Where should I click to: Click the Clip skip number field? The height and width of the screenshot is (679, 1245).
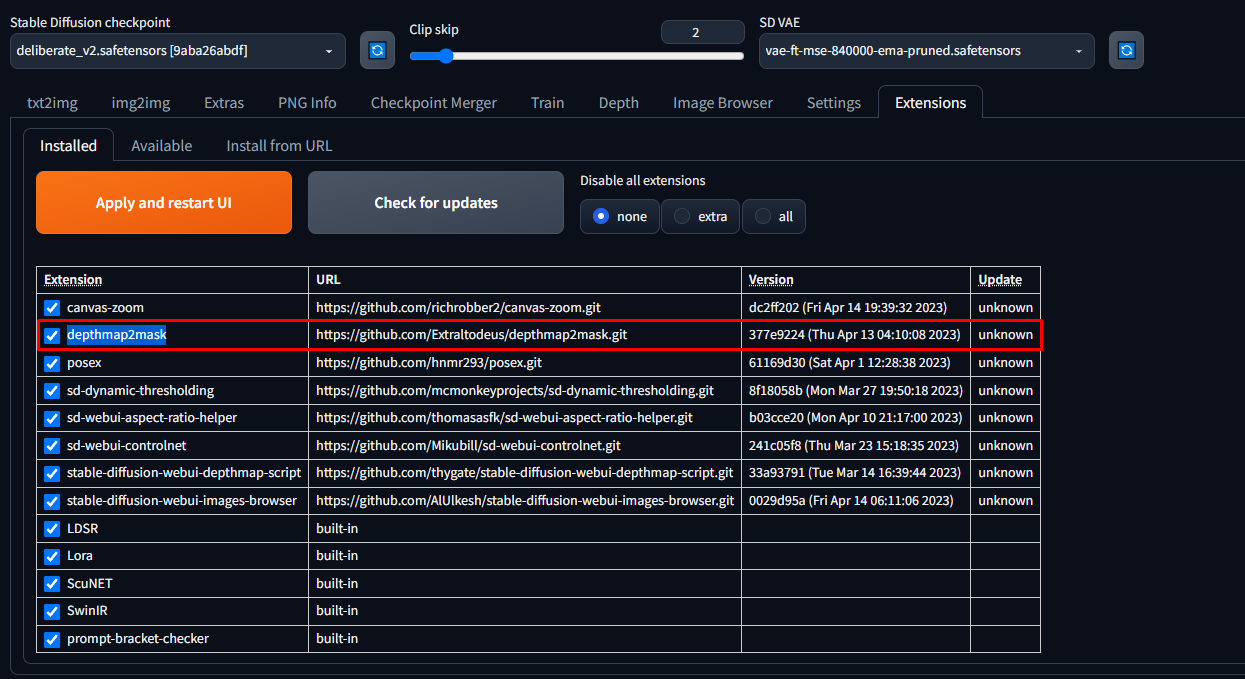point(695,32)
